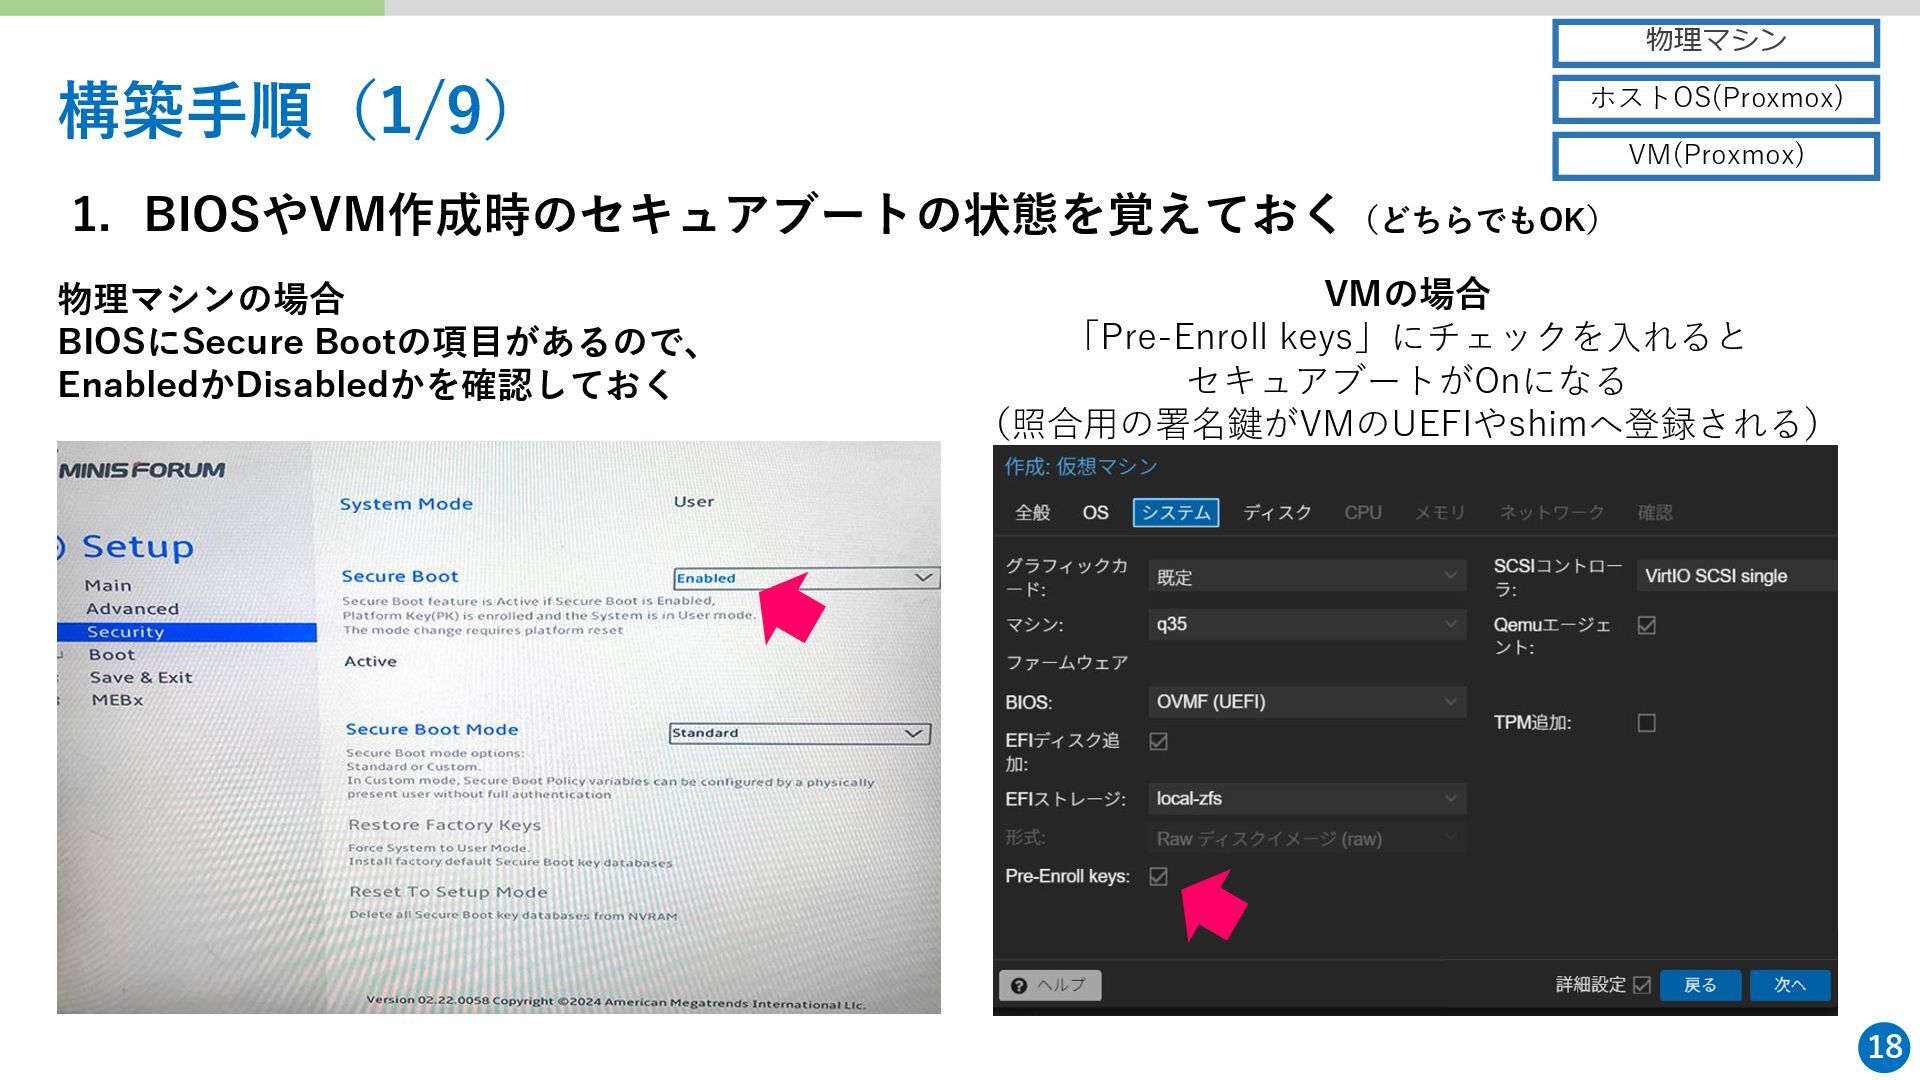Select Restore Factory Keys option
The image size is (1920, 1080).
point(444,825)
